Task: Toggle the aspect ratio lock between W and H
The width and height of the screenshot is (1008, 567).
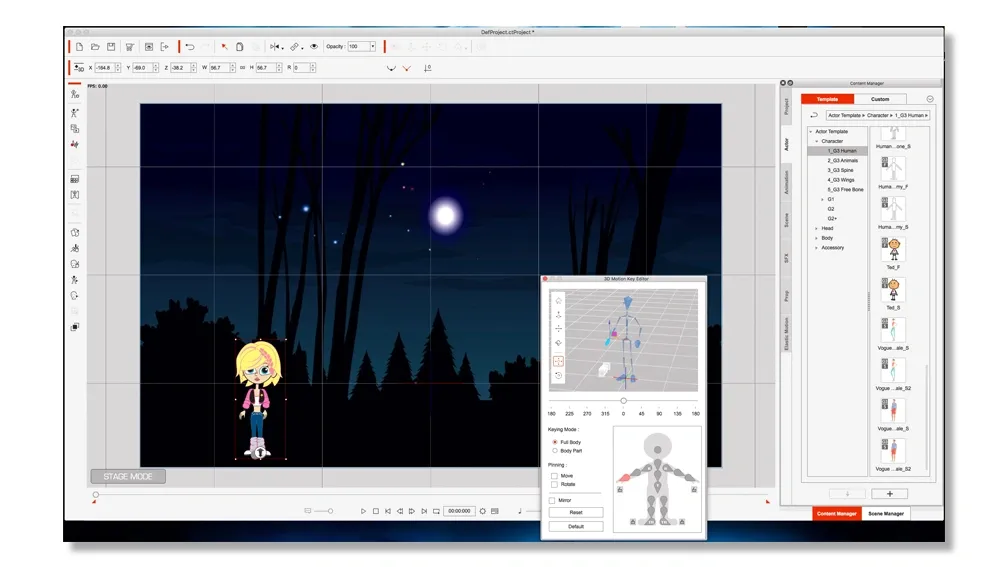Action: tap(242, 68)
